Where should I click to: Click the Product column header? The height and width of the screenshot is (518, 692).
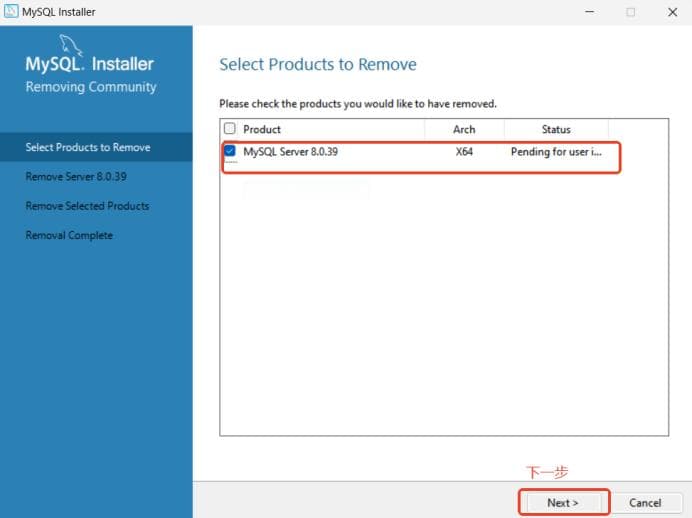tap(262, 129)
